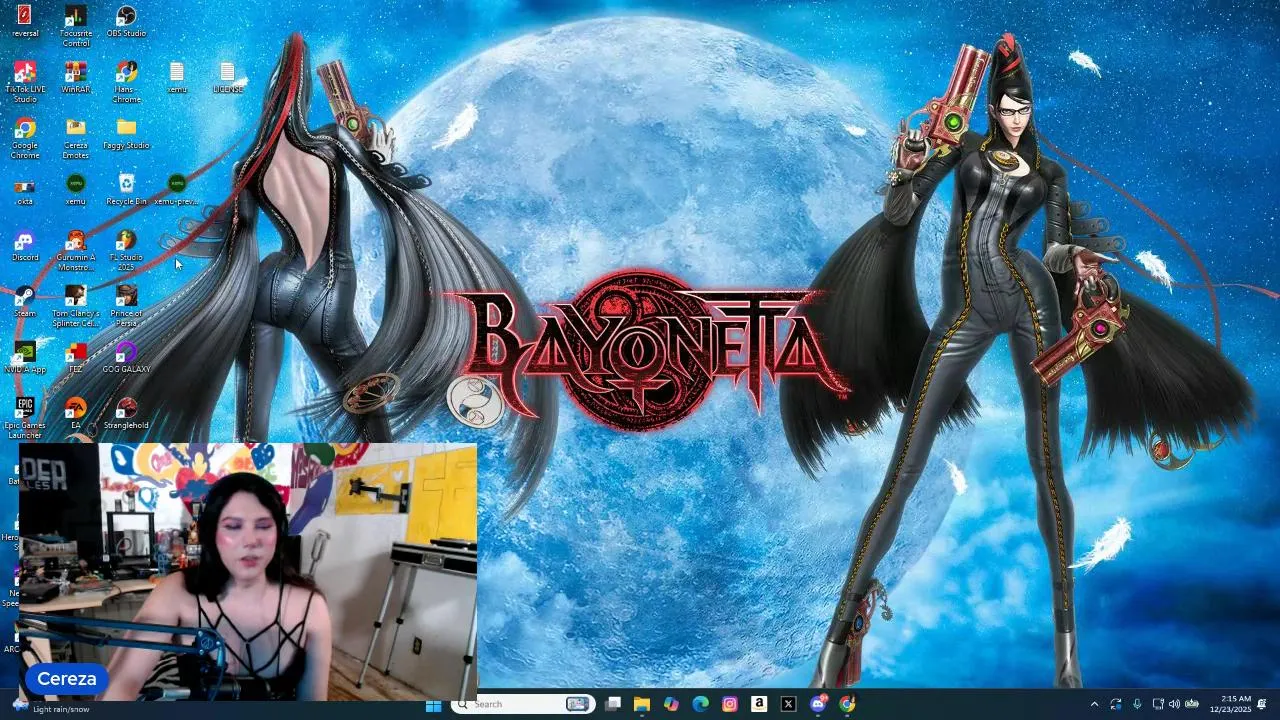This screenshot has width=1280, height=720.
Task: Select the xemu-prev desktop icon
Action: point(177,189)
